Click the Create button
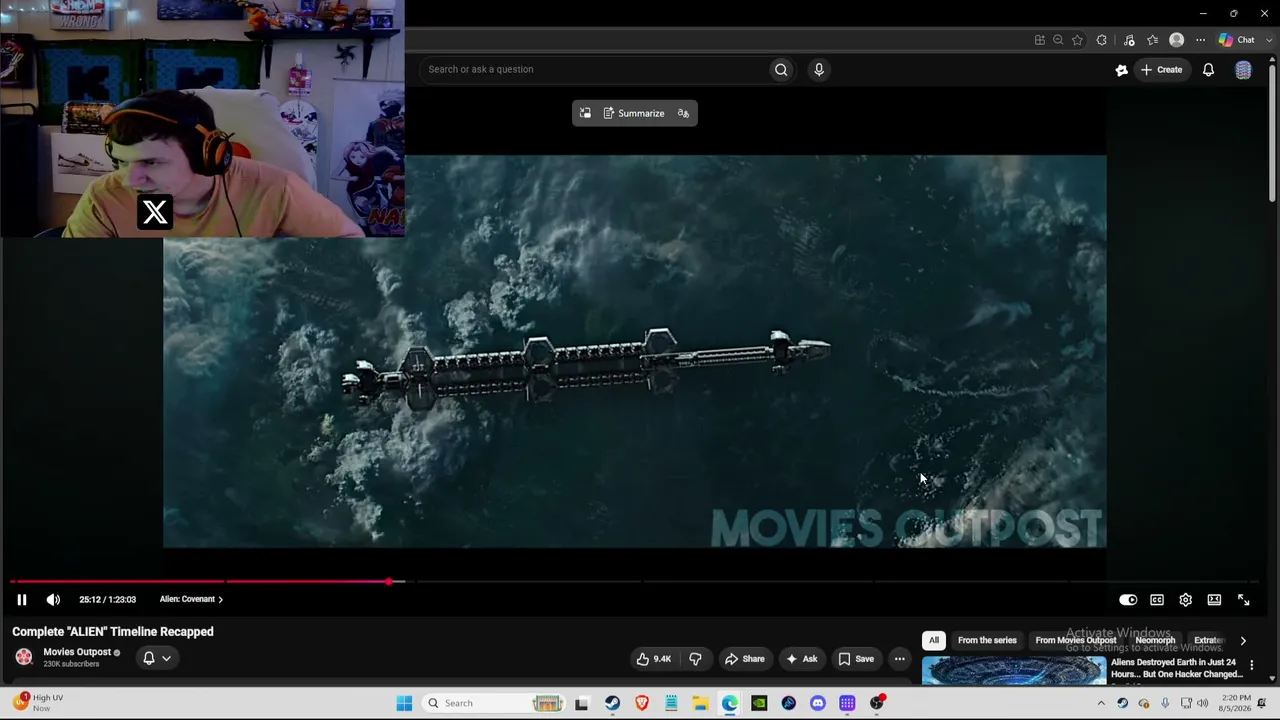Screen dimensions: 1280x720 pyautogui.click(x=1162, y=69)
